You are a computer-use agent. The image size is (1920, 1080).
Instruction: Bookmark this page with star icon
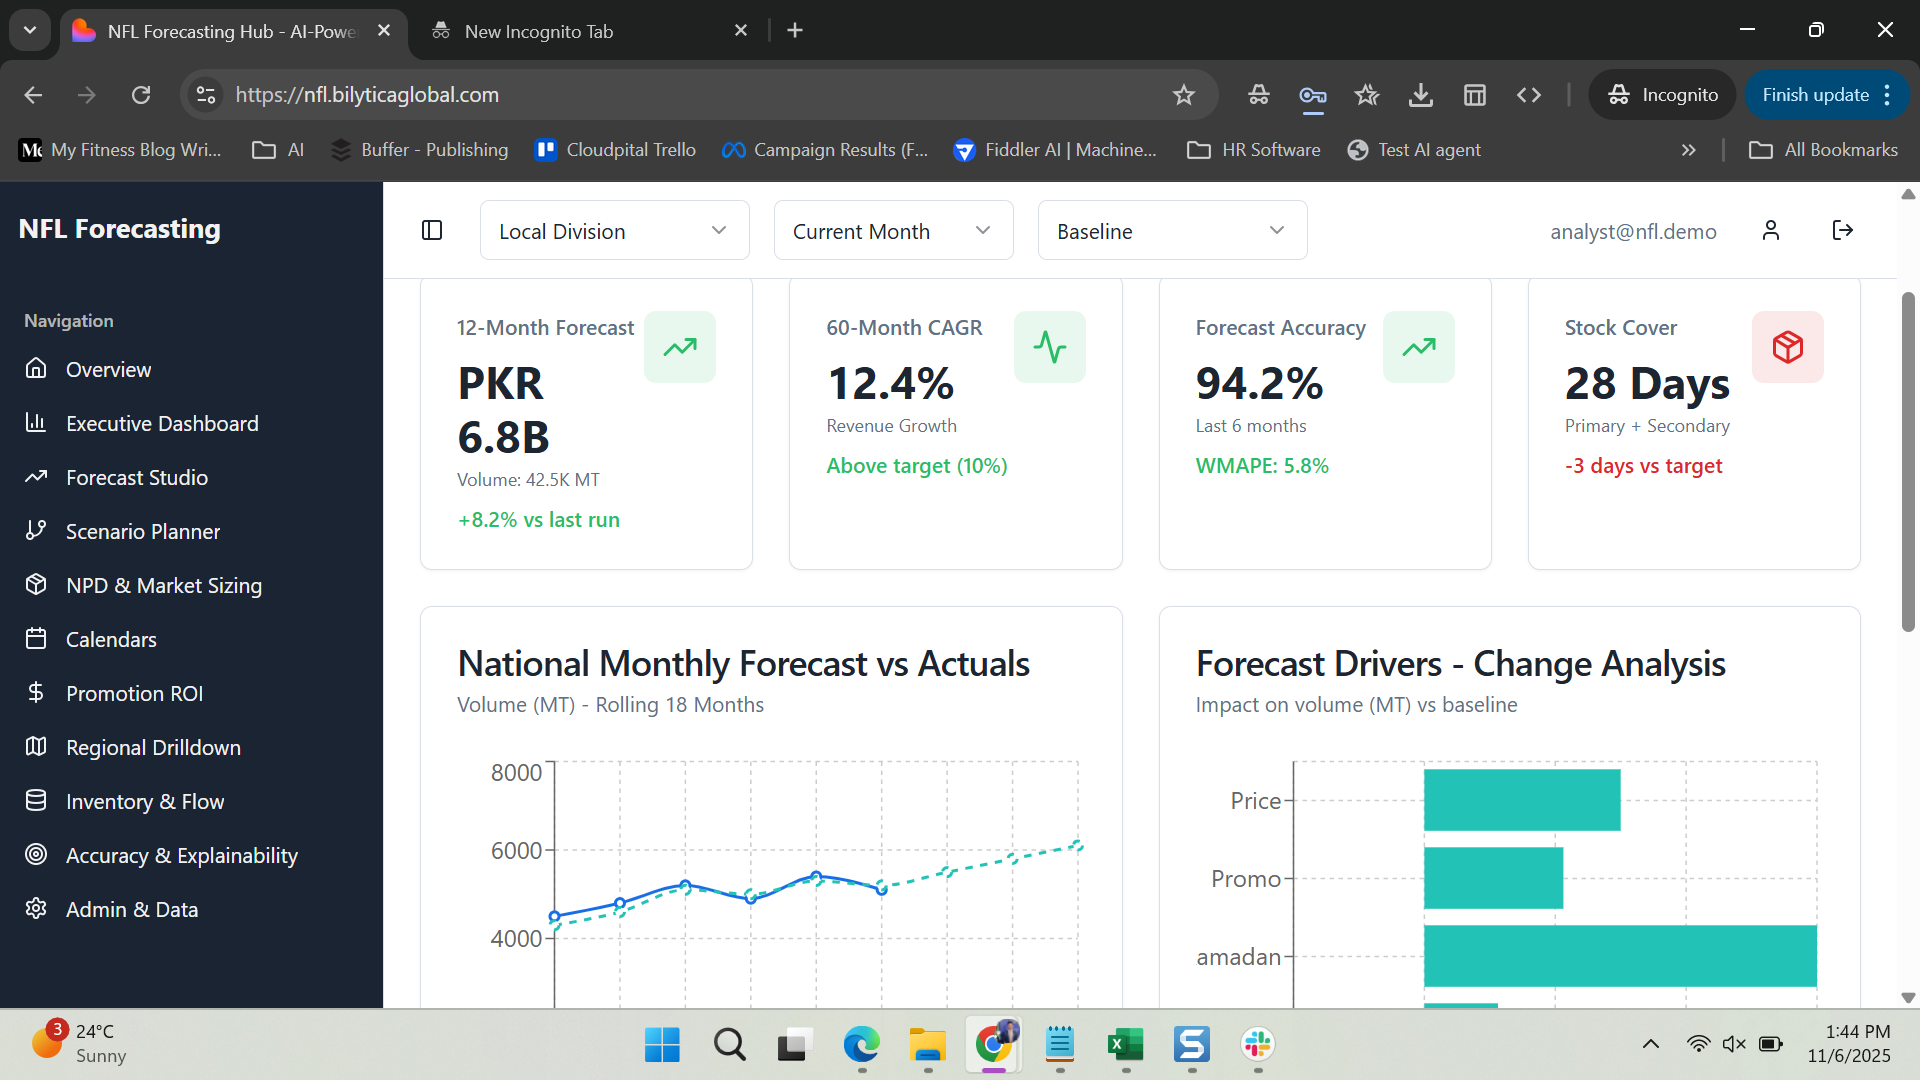1184,95
